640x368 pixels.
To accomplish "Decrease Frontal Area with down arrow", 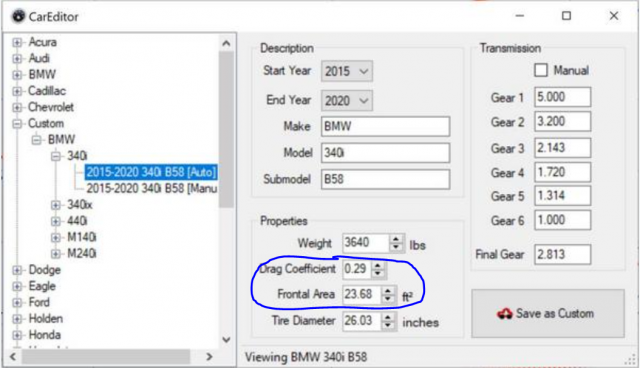I will pos(388,298).
